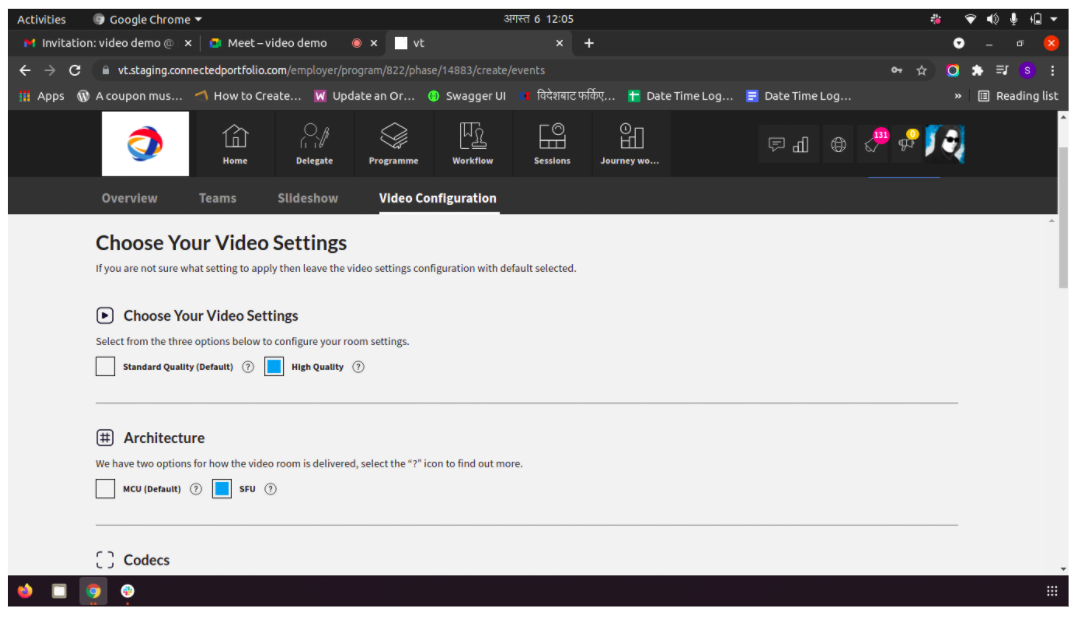Viewport: 1077px width, 617px height.
Task: Open the Ubuntu system menu arrow
Action: [x=1054, y=19]
